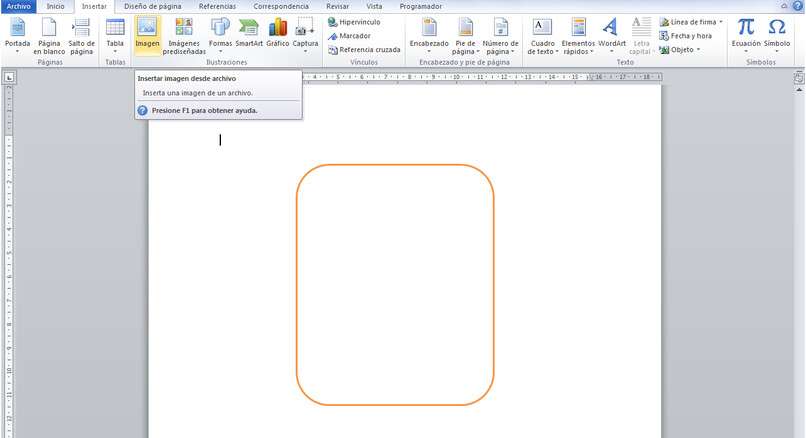The height and width of the screenshot is (438, 806).
Task: Open Word help question mark icon
Action: [797, 6]
